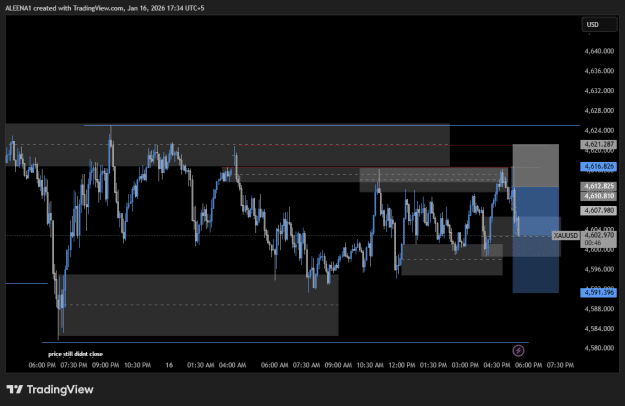Click the 4,602.970 current price label
Screen dimensions: 625x406
[x=599, y=235]
